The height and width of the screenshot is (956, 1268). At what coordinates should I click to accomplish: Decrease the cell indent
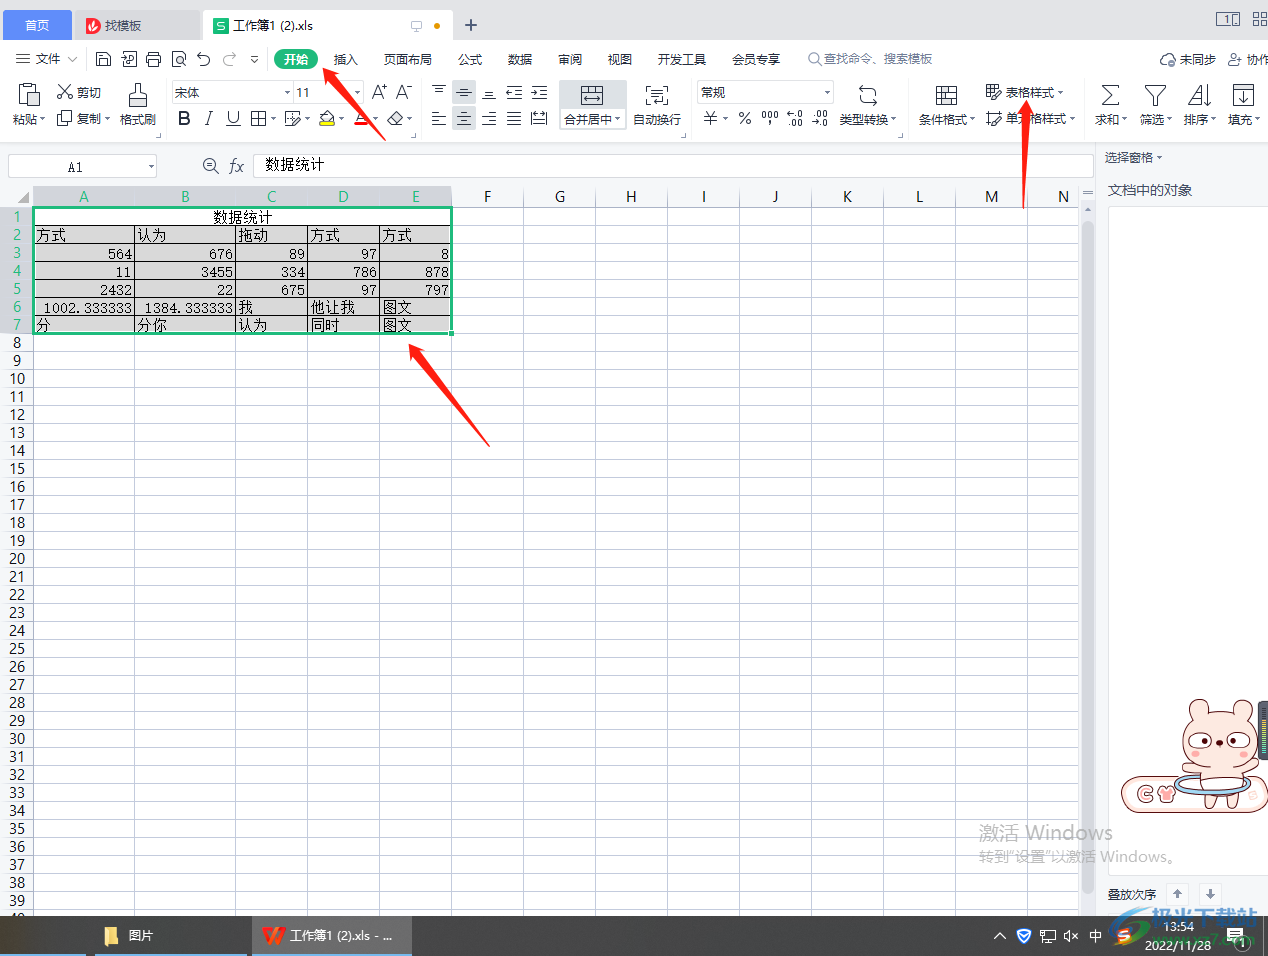514,92
